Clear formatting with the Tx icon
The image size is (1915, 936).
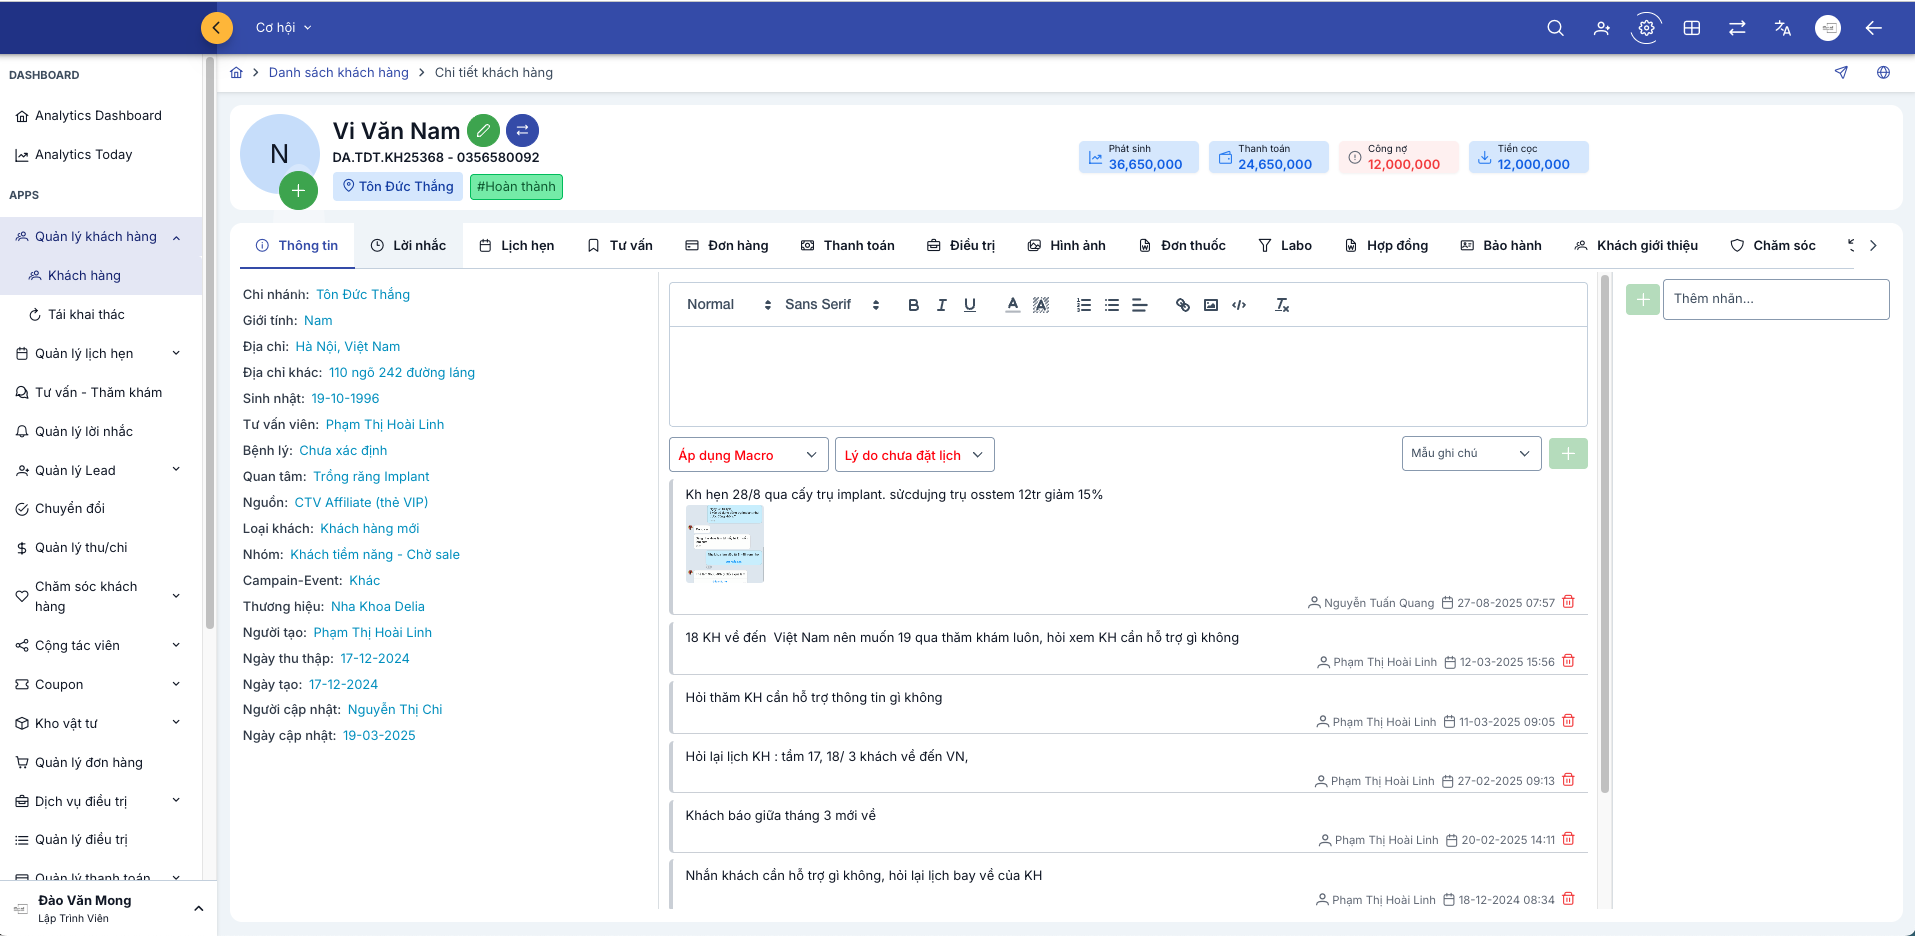pos(1282,305)
